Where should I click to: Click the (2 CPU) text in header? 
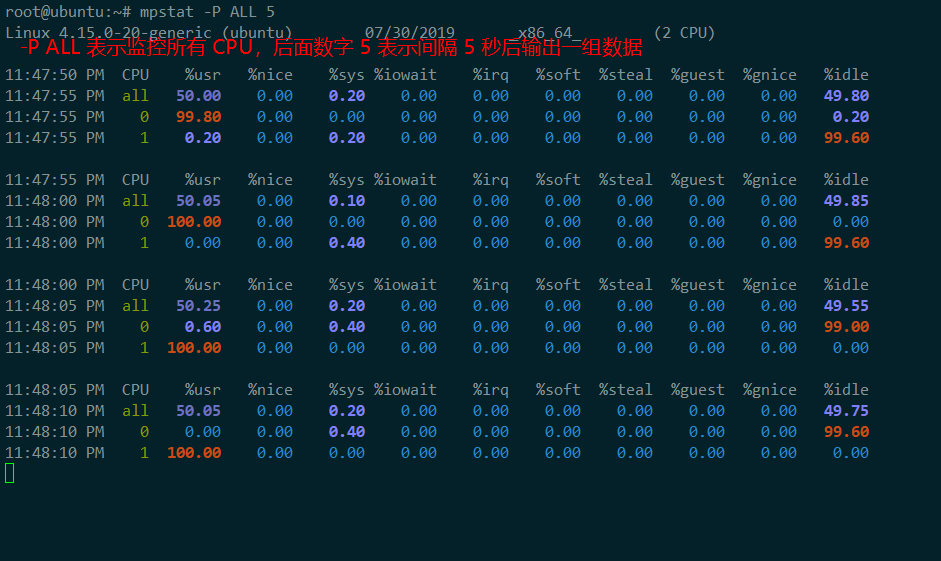click(x=684, y=33)
